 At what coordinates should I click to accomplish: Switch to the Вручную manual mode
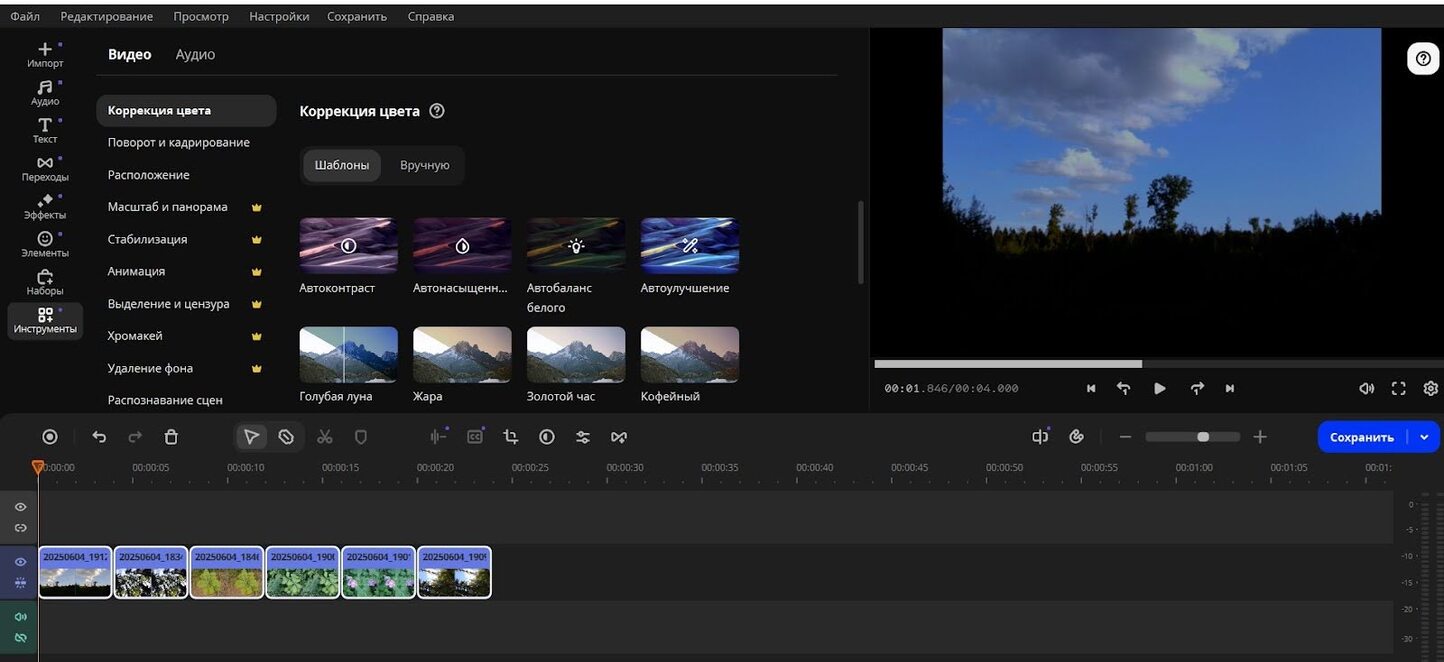pos(424,165)
